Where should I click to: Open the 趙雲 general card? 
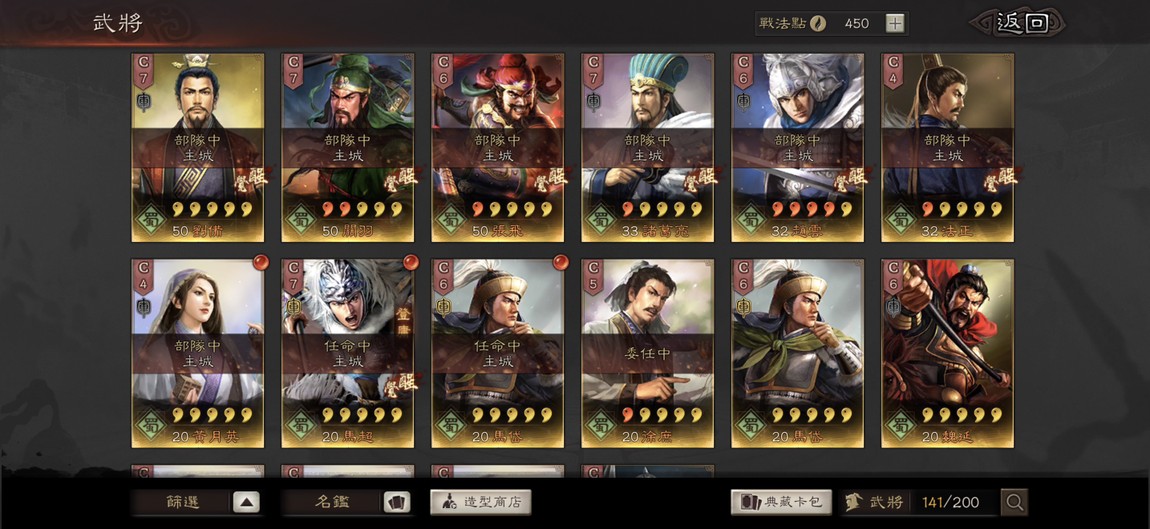797,147
